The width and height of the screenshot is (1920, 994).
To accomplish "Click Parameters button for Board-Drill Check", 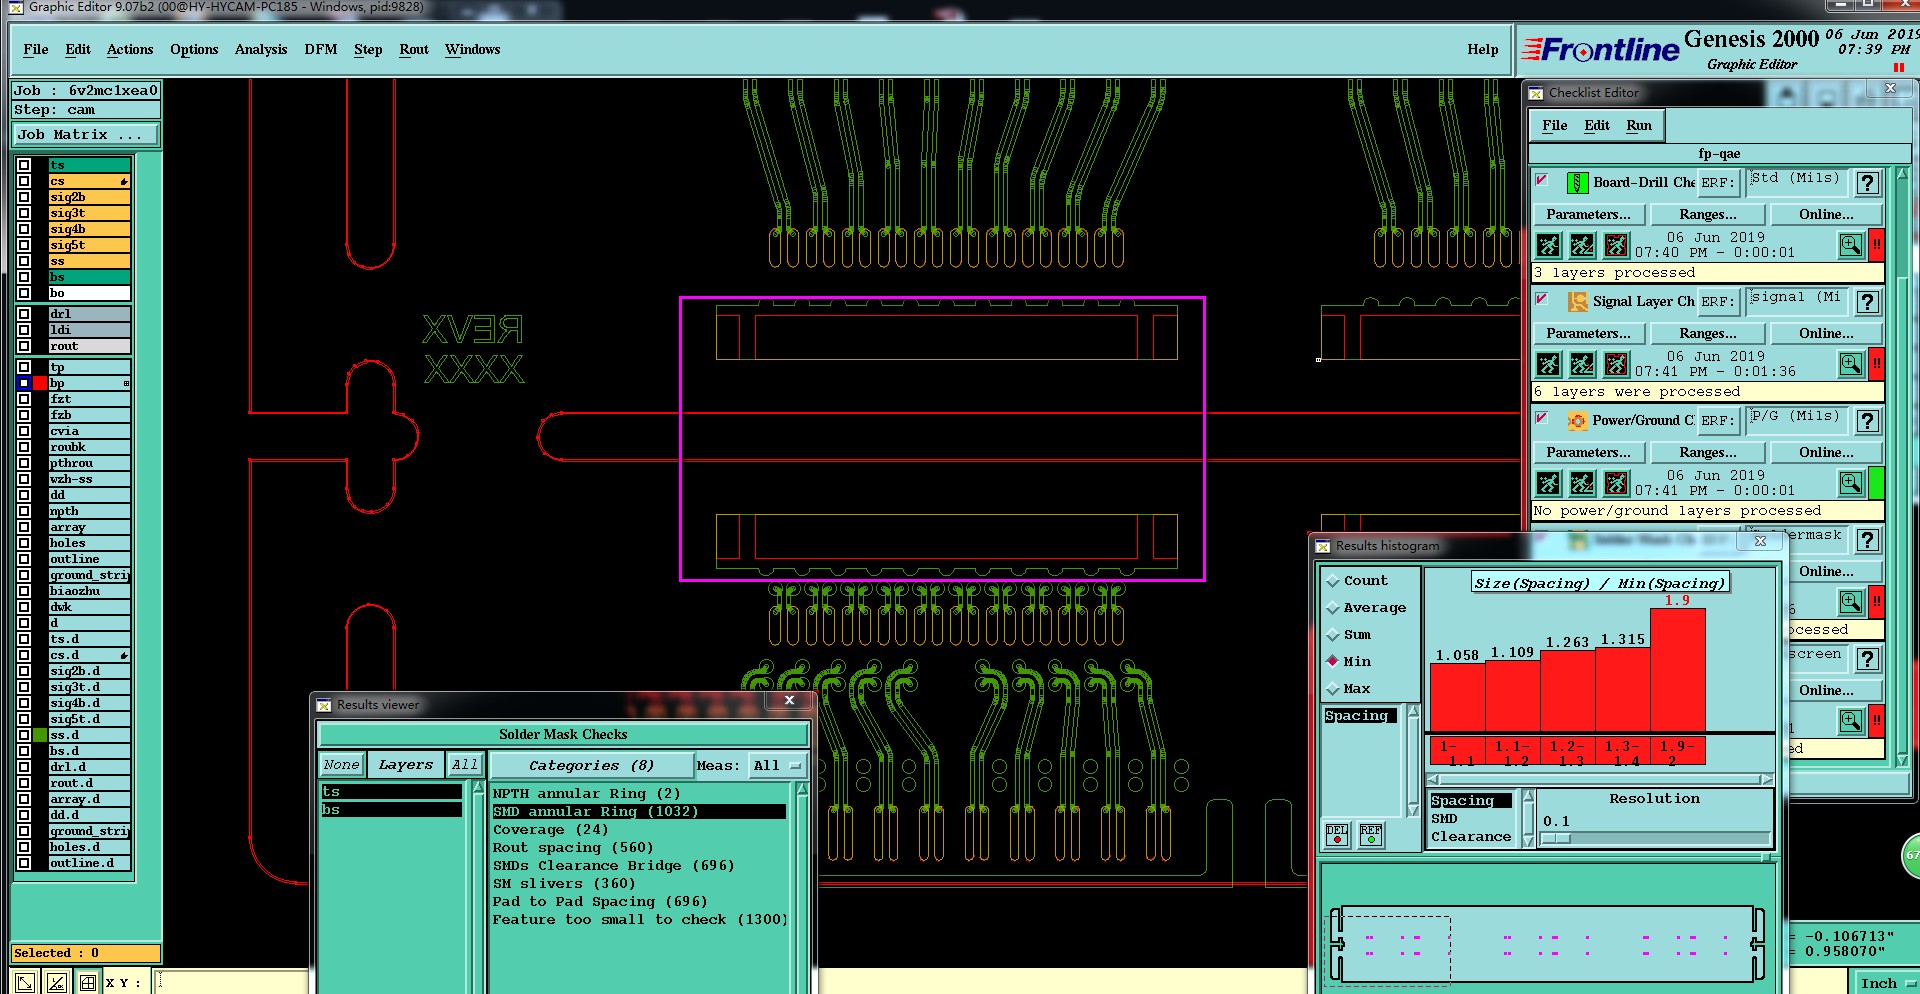I will [1588, 215].
